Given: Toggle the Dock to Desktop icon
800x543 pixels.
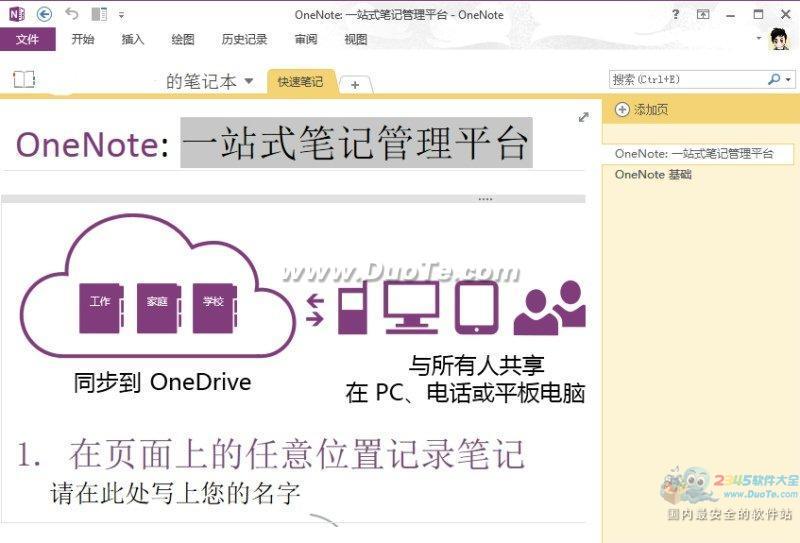Looking at the screenshot, I should (98, 14).
